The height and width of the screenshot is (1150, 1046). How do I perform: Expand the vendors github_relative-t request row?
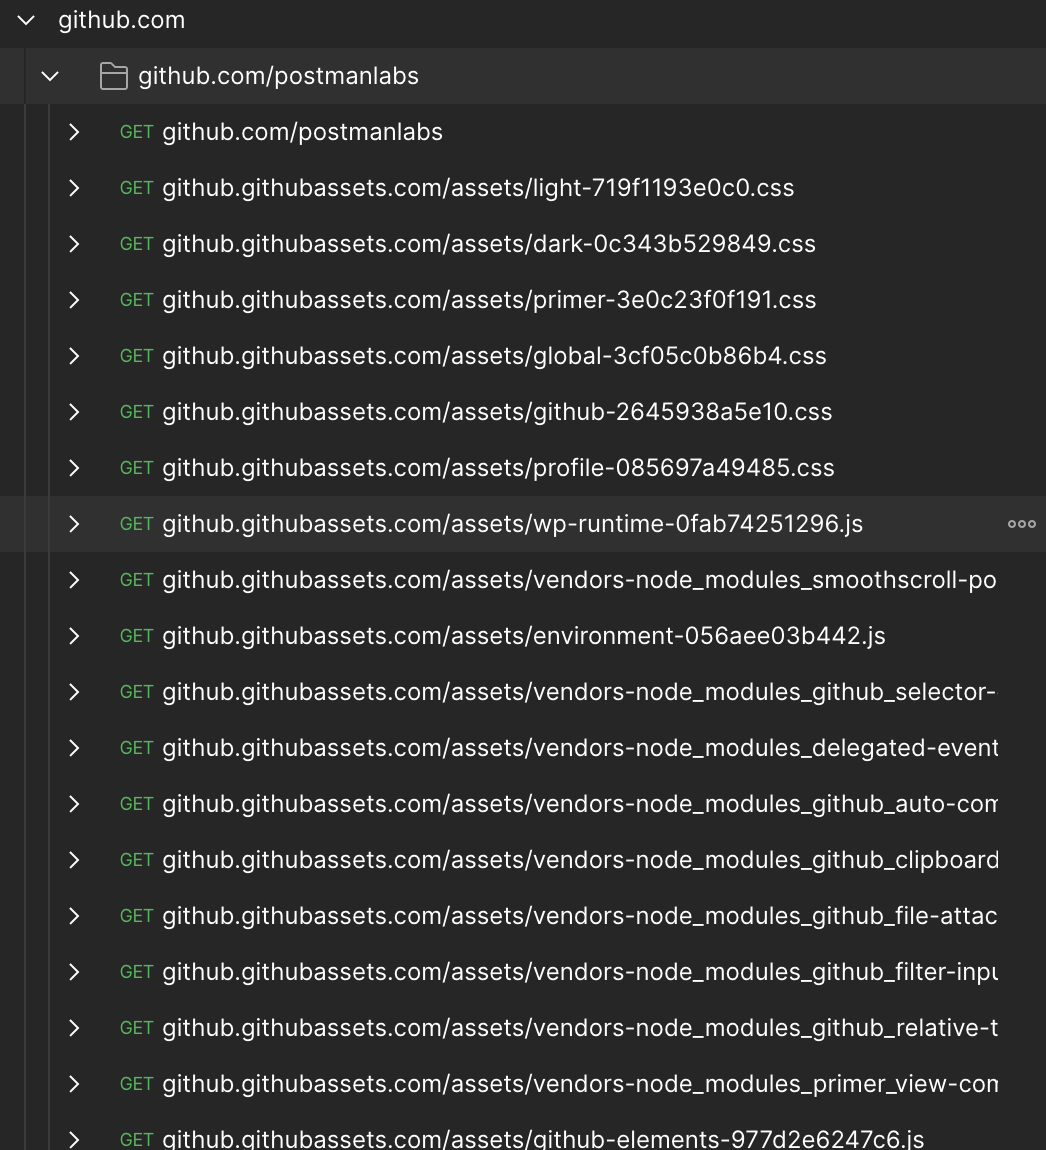click(74, 1028)
